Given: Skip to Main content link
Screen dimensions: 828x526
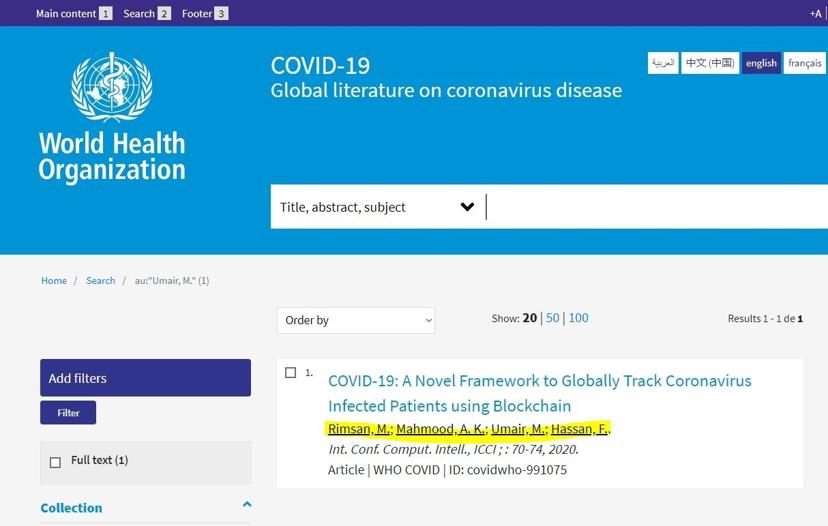Looking at the screenshot, I should pos(74,14).
